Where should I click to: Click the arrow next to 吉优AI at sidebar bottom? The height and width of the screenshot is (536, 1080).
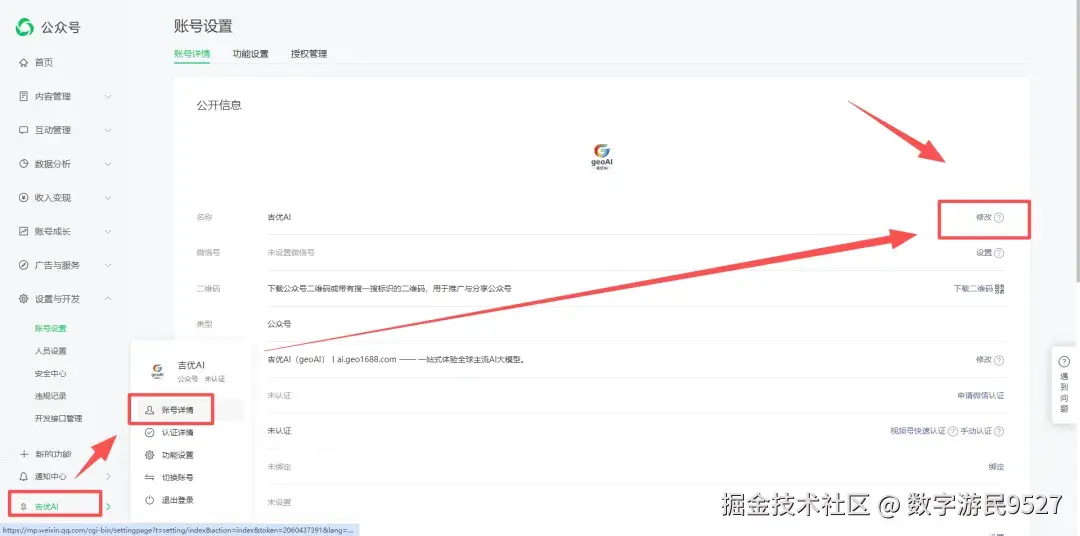pos(108,507)
